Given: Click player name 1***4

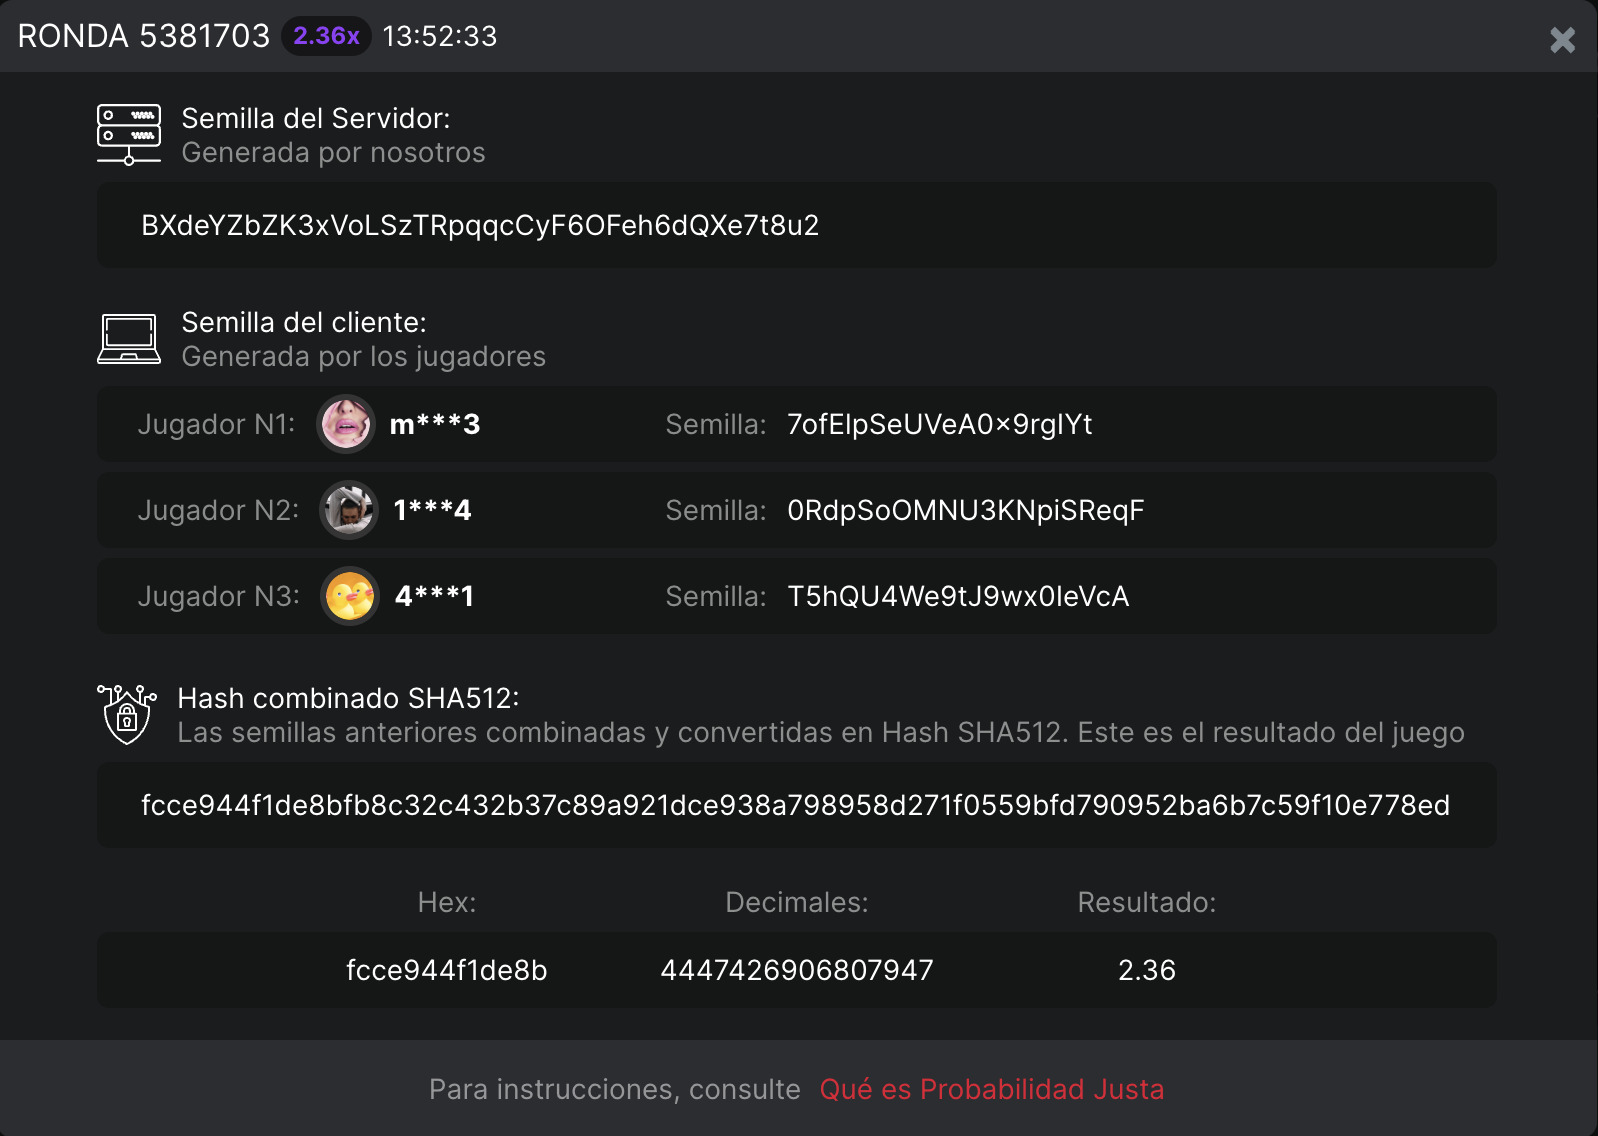Looking at the screenshot, I should point(432,510).
